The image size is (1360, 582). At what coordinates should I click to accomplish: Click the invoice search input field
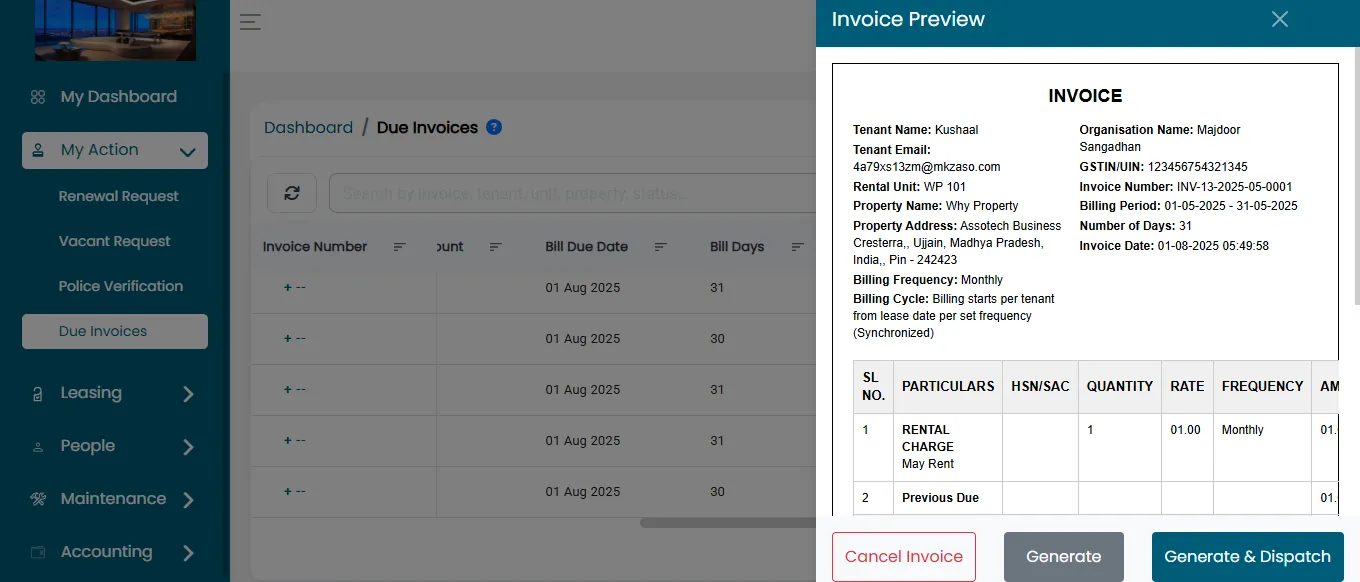click(572, 193)
